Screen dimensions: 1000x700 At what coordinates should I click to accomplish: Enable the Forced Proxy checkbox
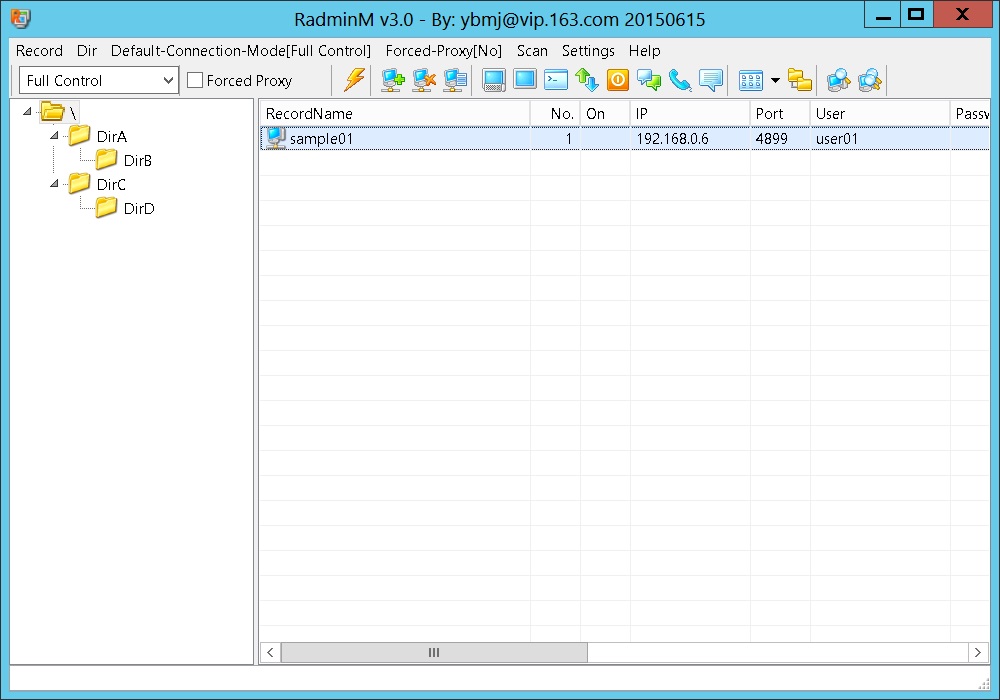(195, 80)
